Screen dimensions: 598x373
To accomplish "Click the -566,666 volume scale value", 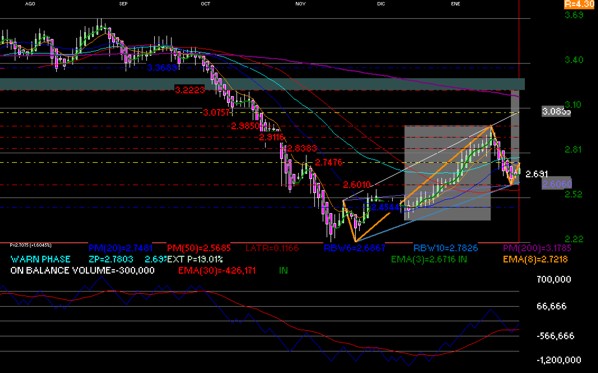I will [555, 336].
